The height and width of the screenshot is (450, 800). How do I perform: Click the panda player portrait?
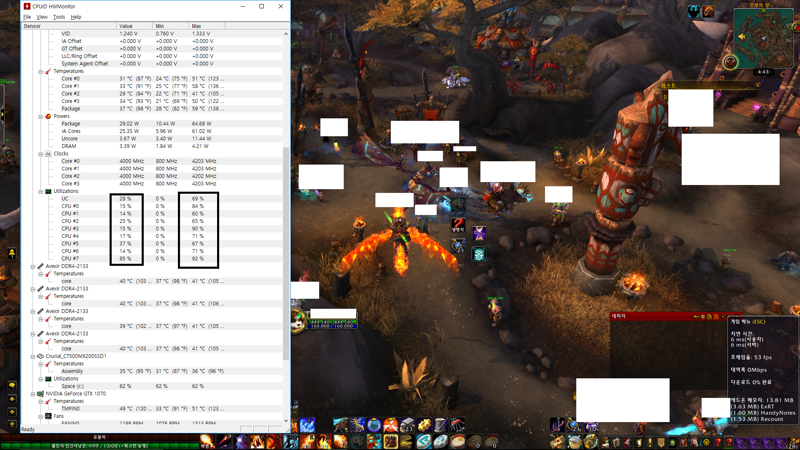(299, 321)
